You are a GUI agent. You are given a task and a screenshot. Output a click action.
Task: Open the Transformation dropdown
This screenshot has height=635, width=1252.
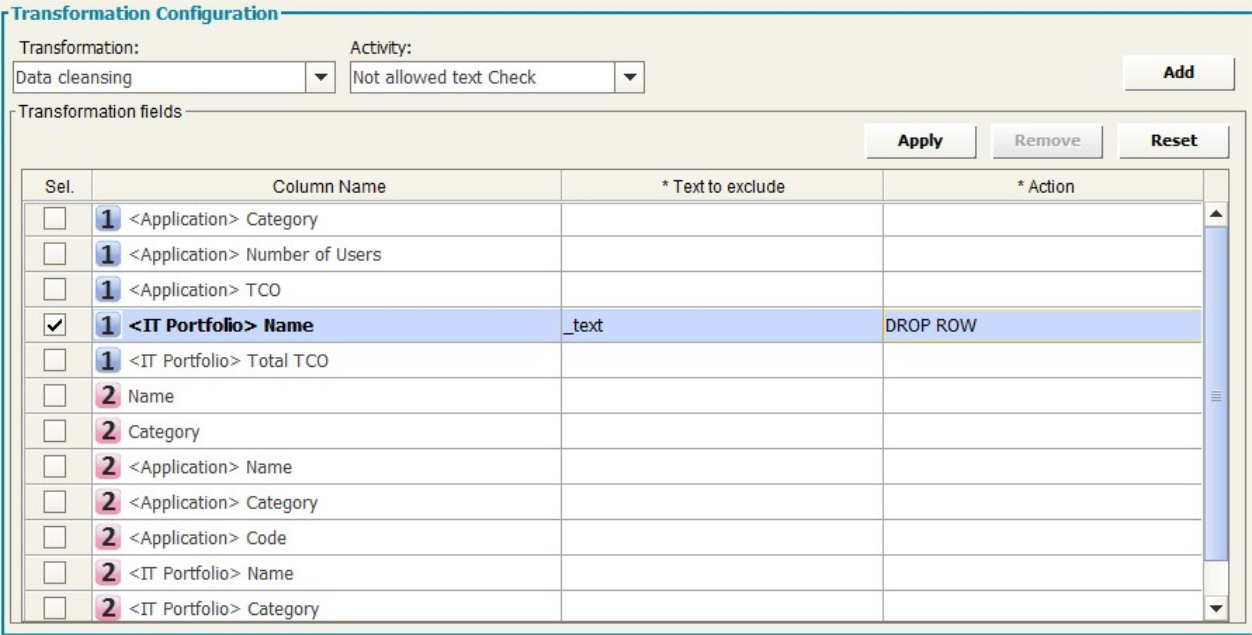[x=320, y=77]
